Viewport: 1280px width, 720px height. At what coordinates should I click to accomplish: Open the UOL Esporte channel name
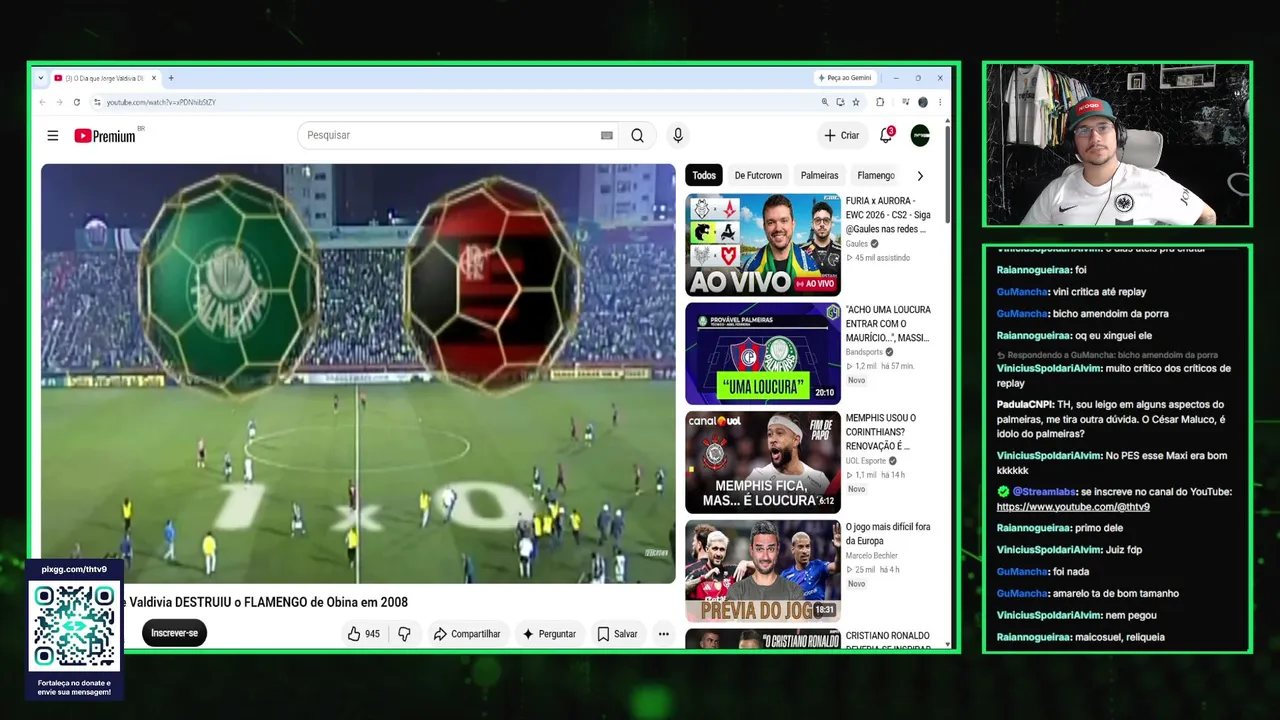[866, 461]
